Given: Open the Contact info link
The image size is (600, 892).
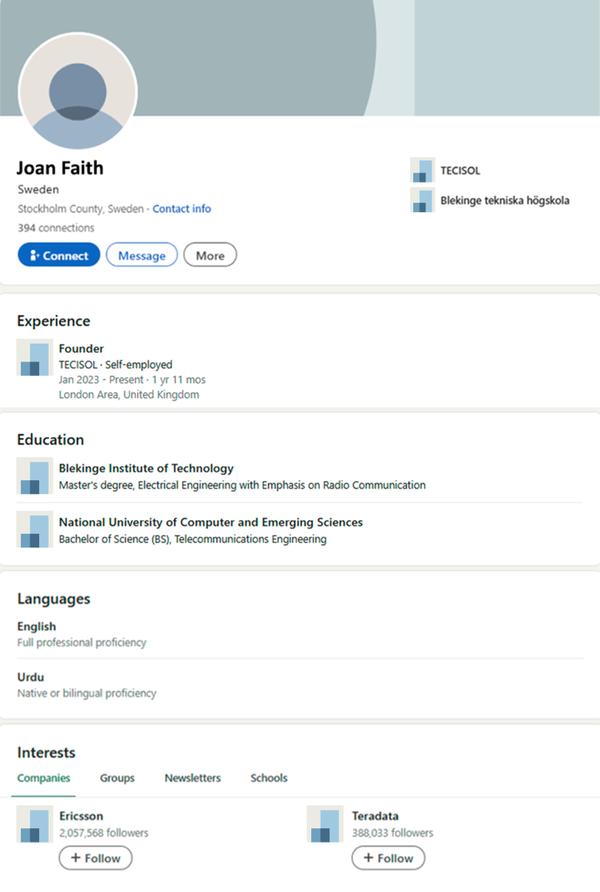Looking at the screenshot, I should click(182, 209).
